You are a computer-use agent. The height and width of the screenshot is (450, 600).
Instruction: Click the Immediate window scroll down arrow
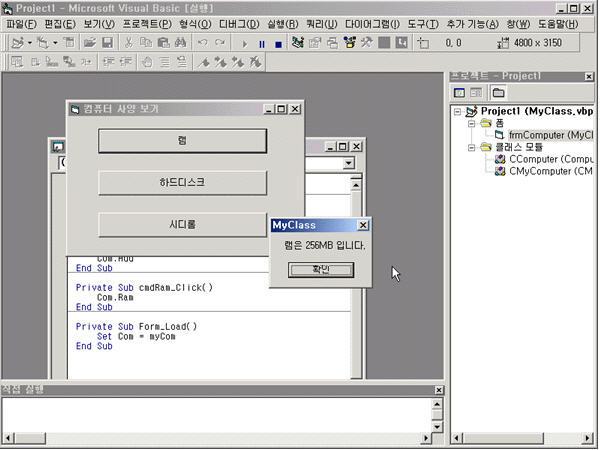click(437, 427)
